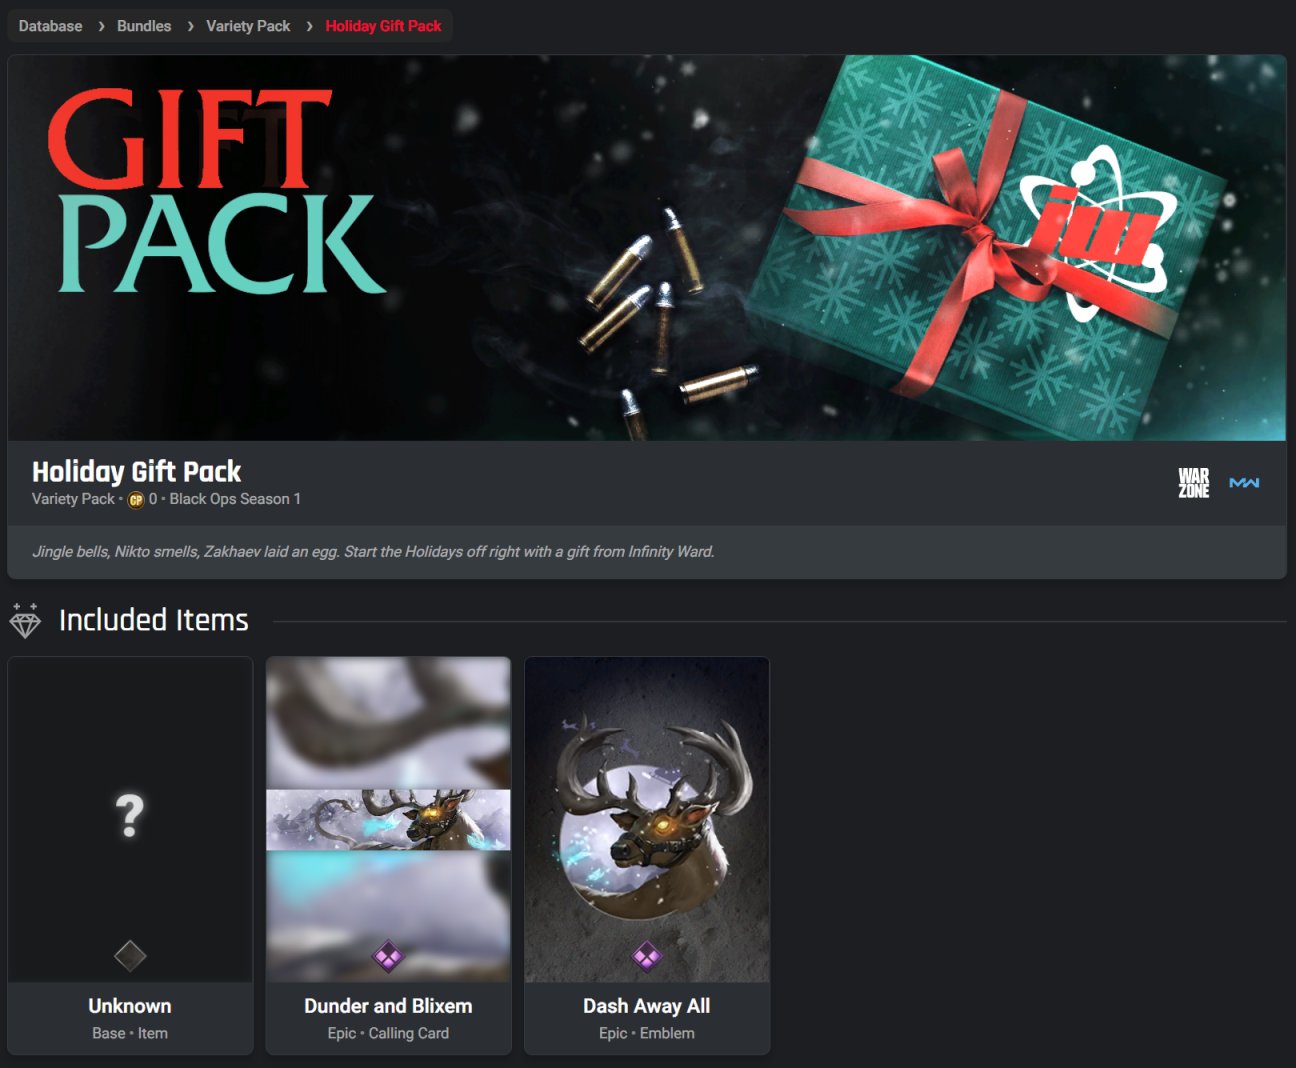This screenshot has height=1068, width=1296.
Task: Click the diamond icon beside Included Items
Action: click(x=25, y=621)
